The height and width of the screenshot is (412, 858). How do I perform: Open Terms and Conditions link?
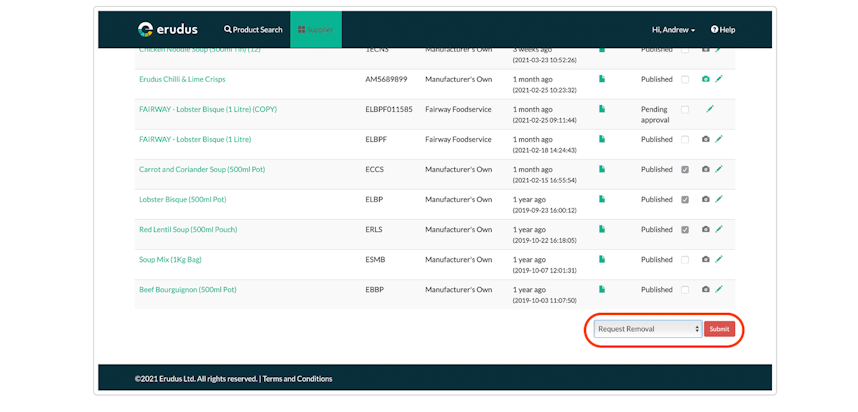click(297, 379)
